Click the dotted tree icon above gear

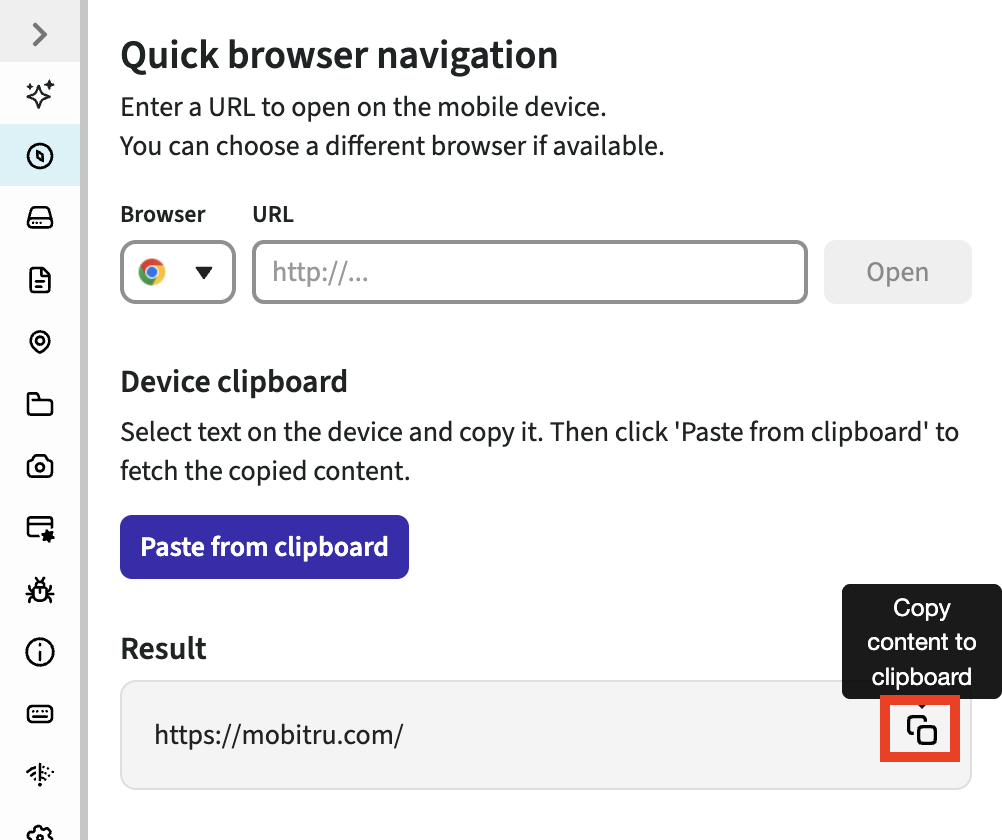click(x=40, y=774)
